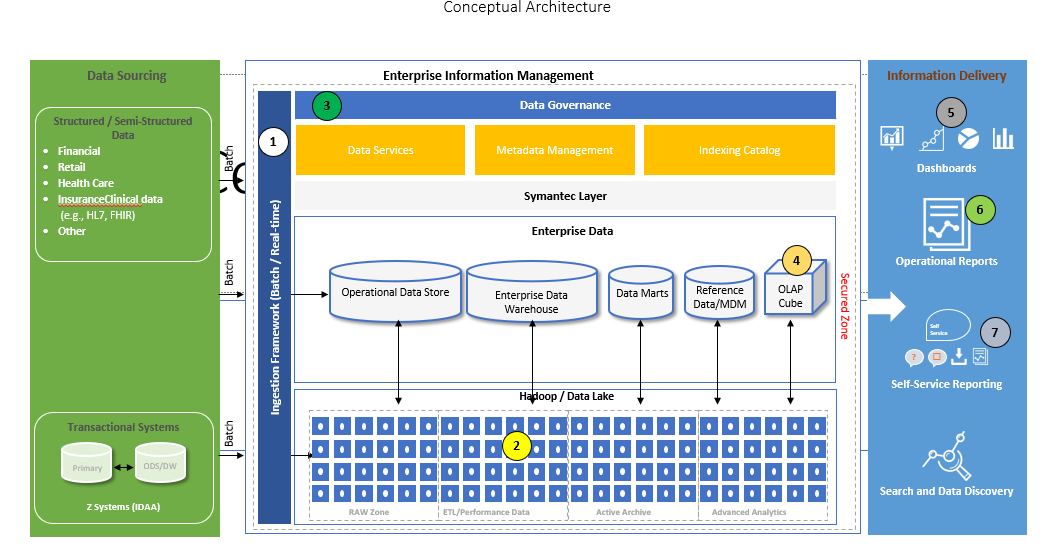Click the Operational Reports document icon

pyautogui.click(x=942, y=224)
